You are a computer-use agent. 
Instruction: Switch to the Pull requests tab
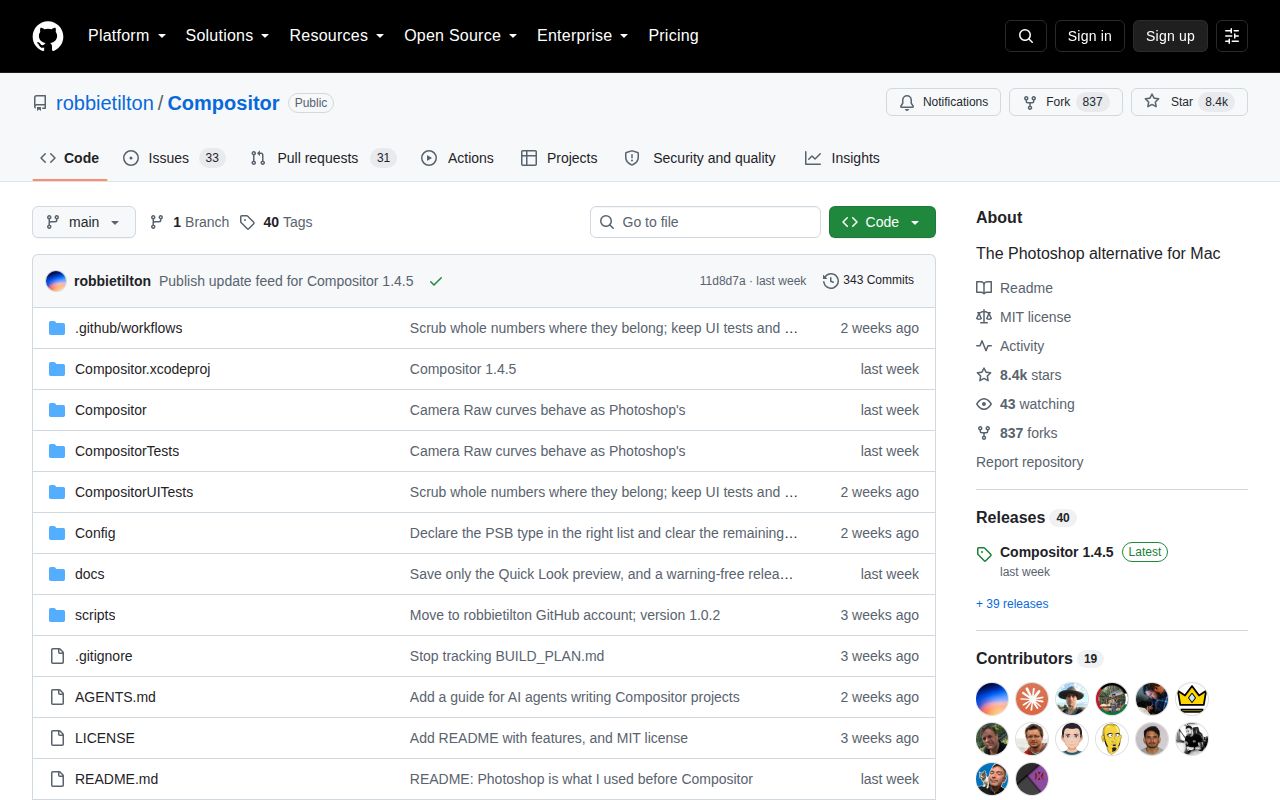[323, 158]
